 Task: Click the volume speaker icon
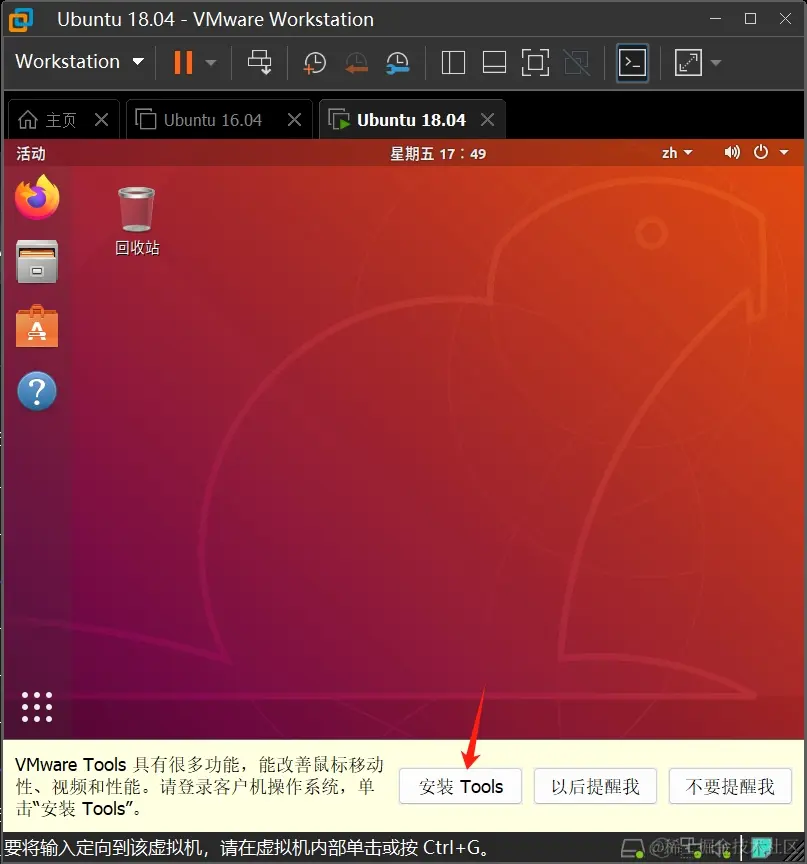click(x=732, y=152)
